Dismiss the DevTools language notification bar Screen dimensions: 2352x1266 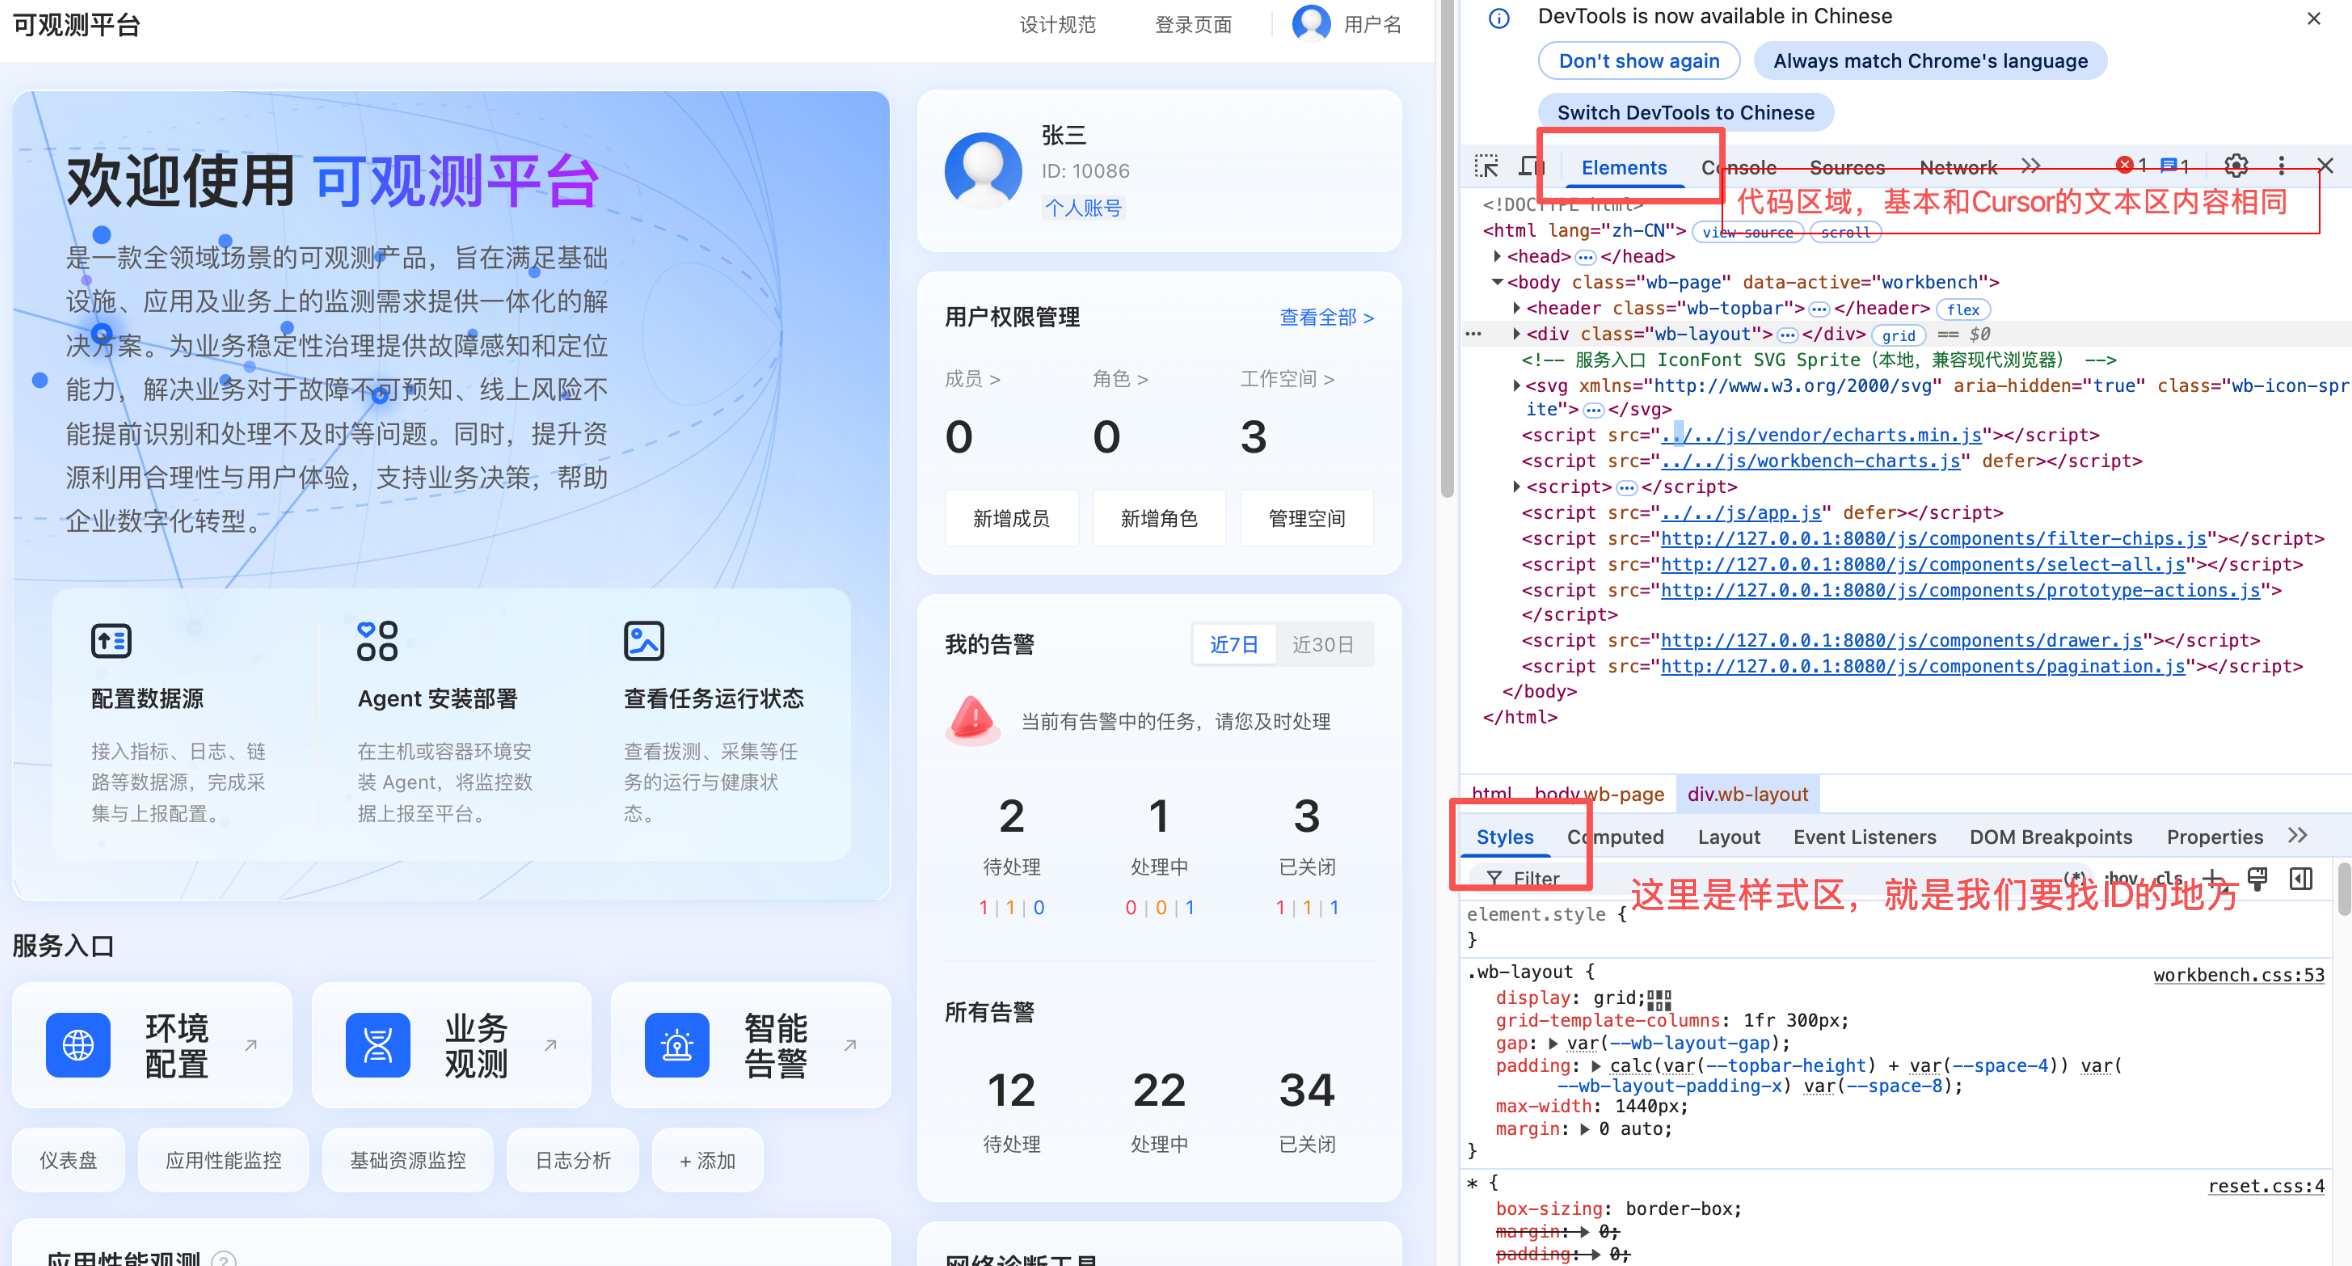[2314, 18]
